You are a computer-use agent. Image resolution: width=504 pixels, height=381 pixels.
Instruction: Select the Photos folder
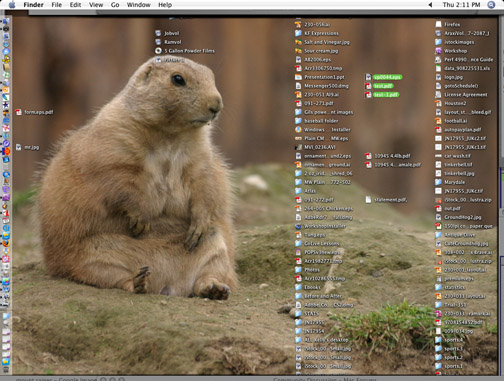click(x=298, y=270)
